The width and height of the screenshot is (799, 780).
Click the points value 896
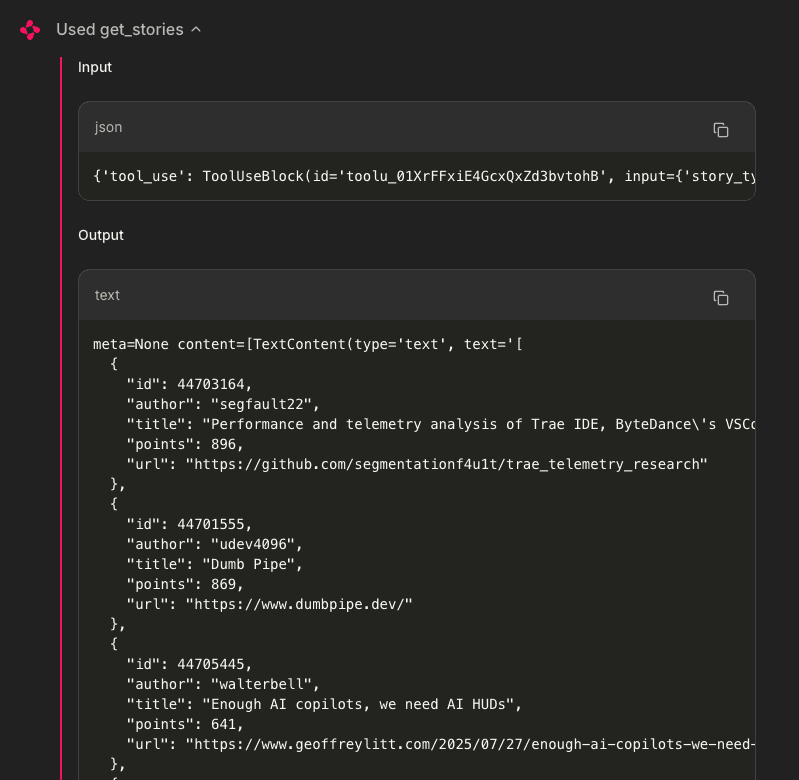tap(223, 444)
